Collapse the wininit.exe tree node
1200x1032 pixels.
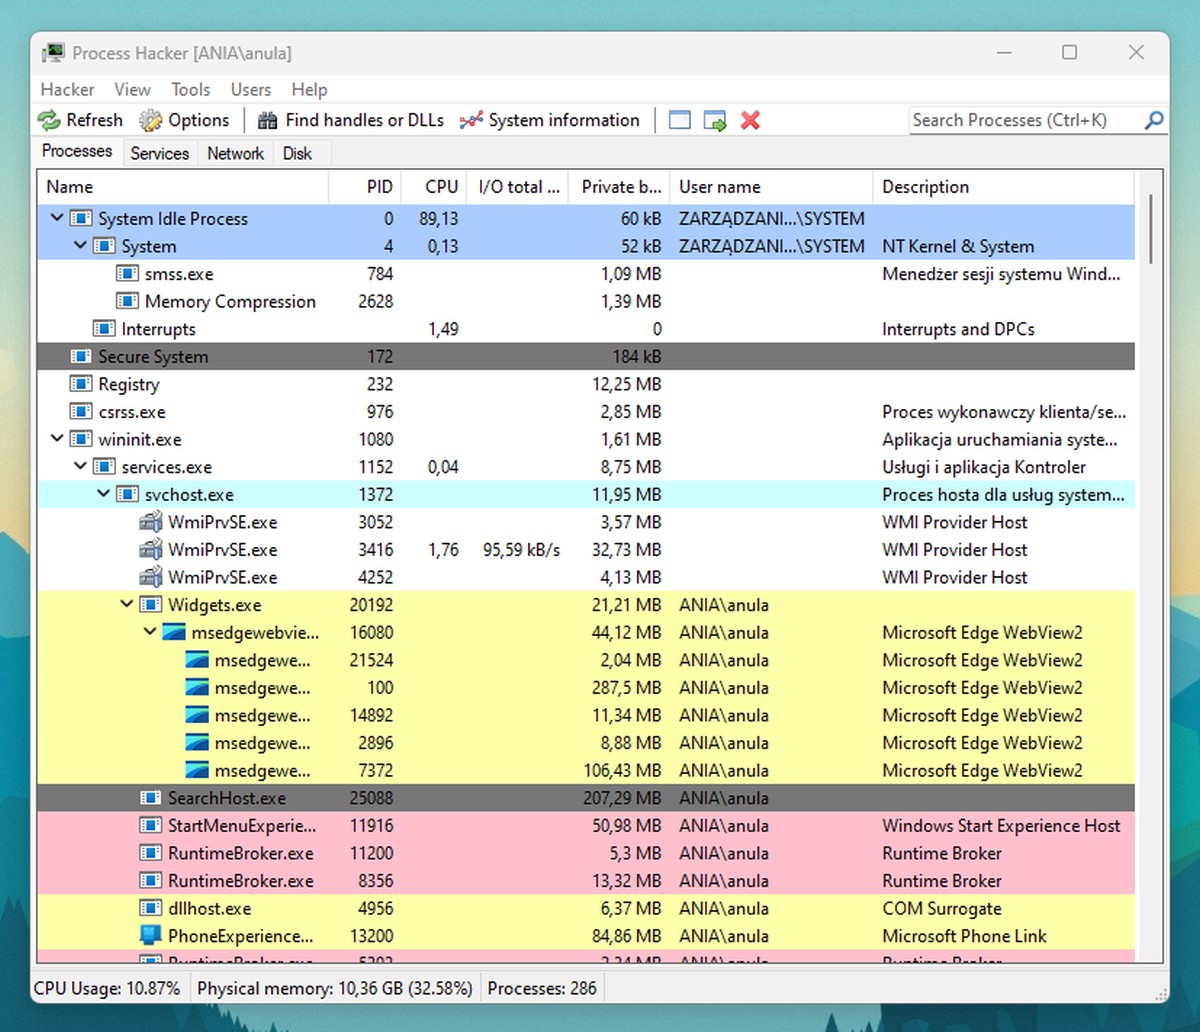pyautogui.click(x=57, y=439)
